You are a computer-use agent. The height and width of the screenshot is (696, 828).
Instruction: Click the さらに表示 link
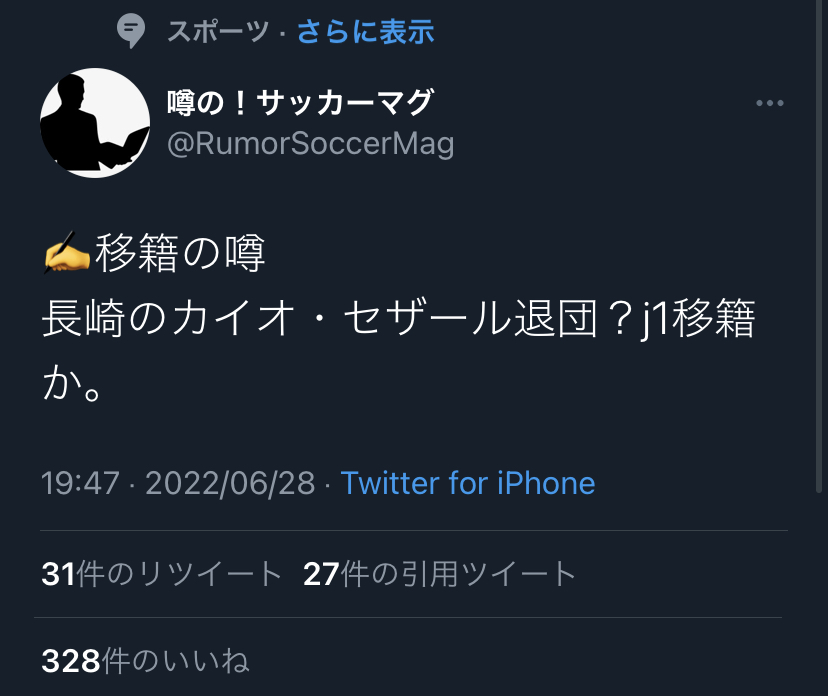point(365,31)
